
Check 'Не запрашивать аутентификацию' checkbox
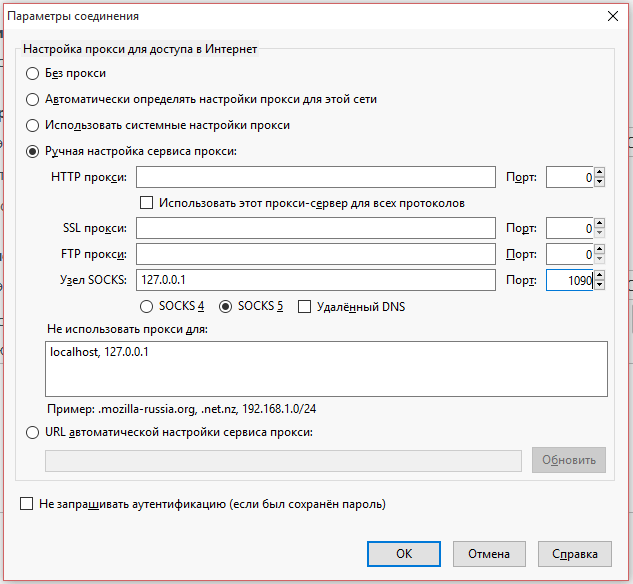point(27,504)
